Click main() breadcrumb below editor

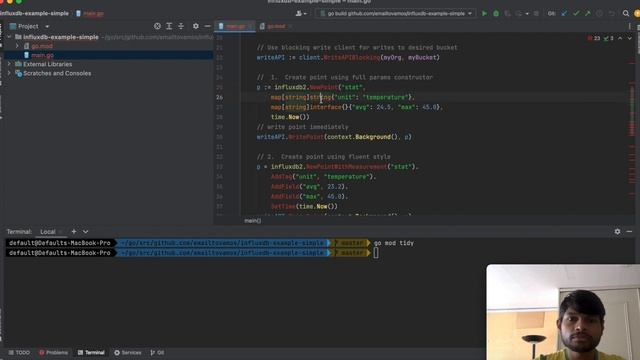click(253, 220)
